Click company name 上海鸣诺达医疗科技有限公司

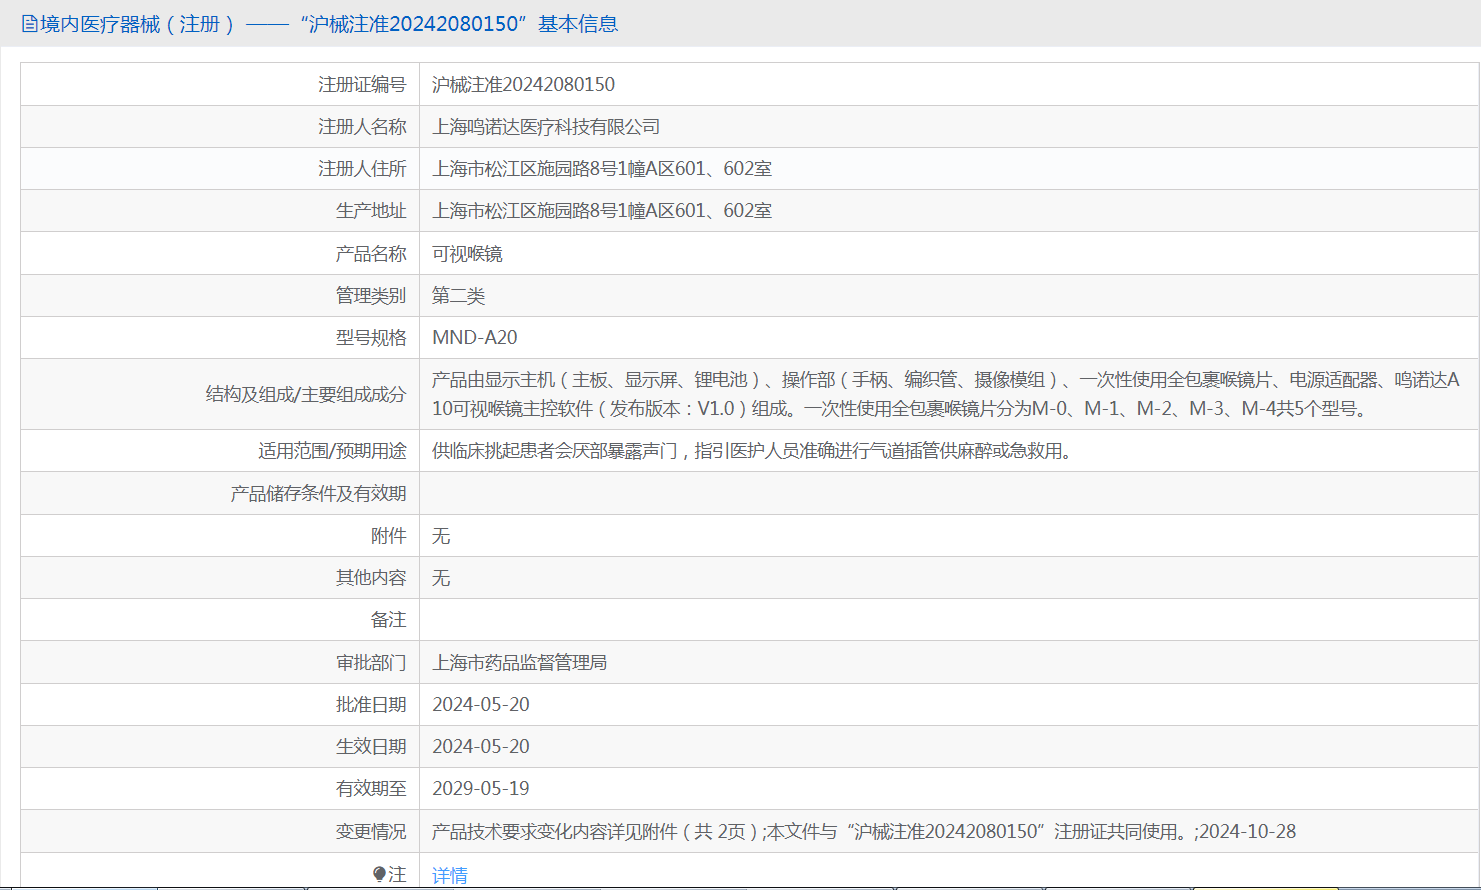click(x=546, y=127)
